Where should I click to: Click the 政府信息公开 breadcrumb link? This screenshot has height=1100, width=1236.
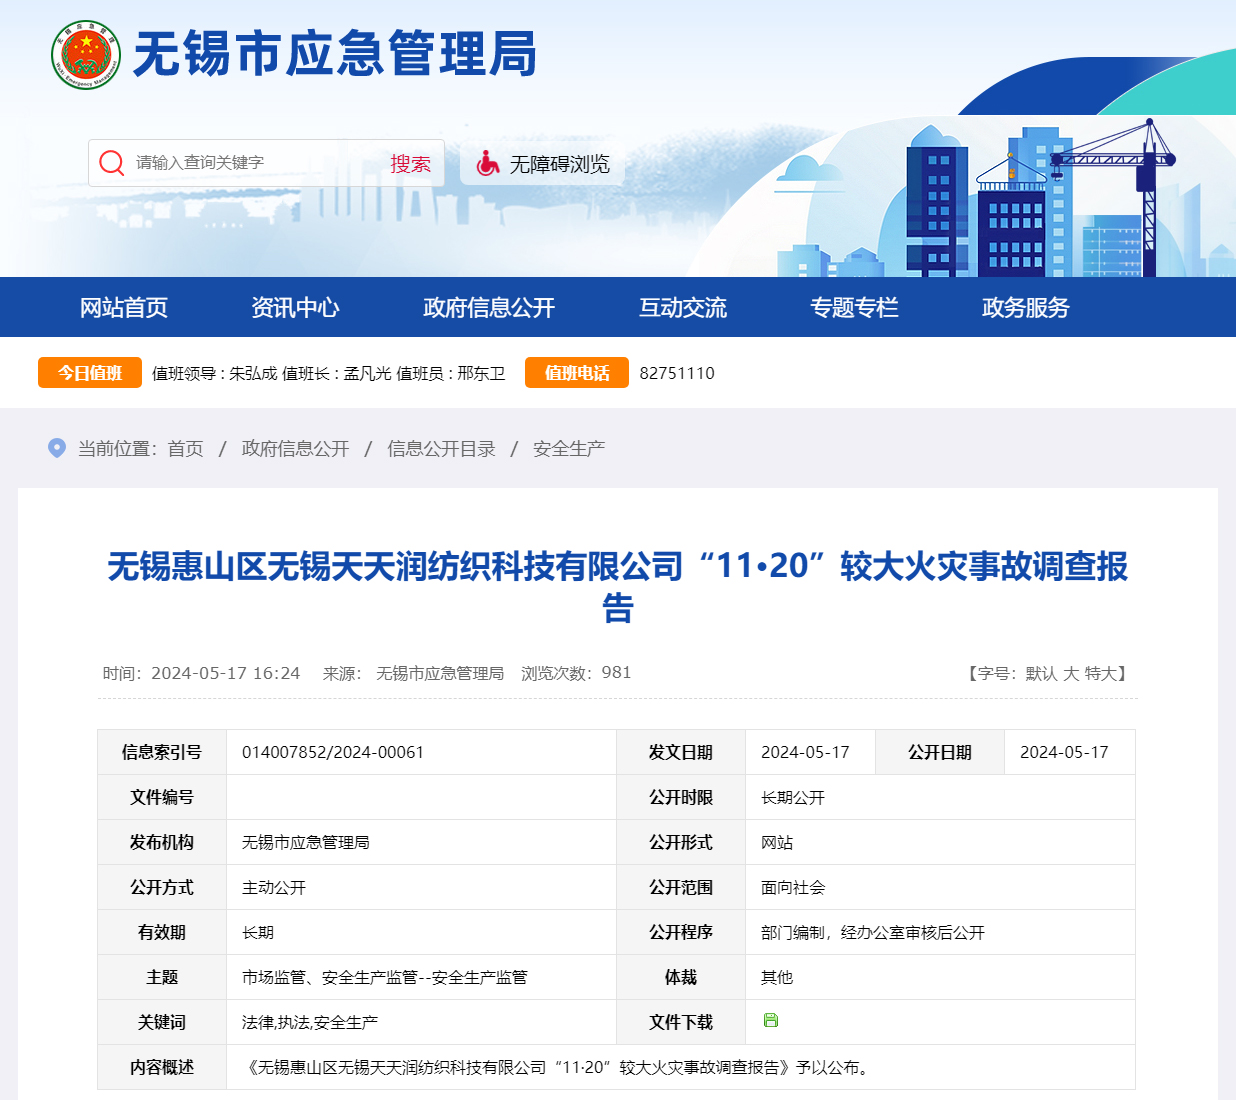coord(296,449)
